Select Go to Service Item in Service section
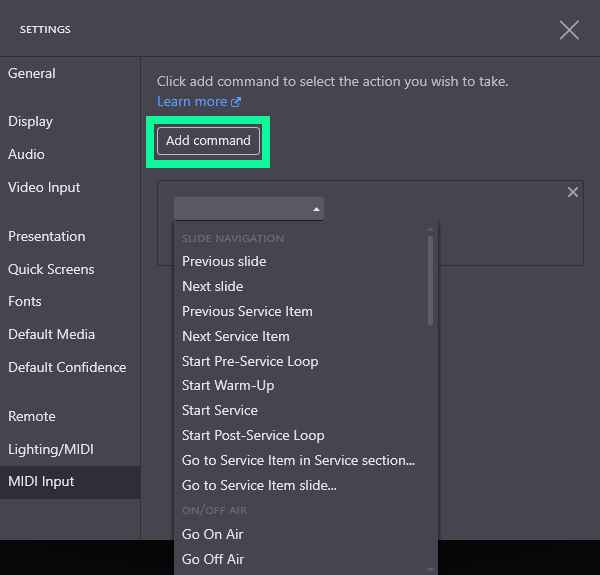 300,460
